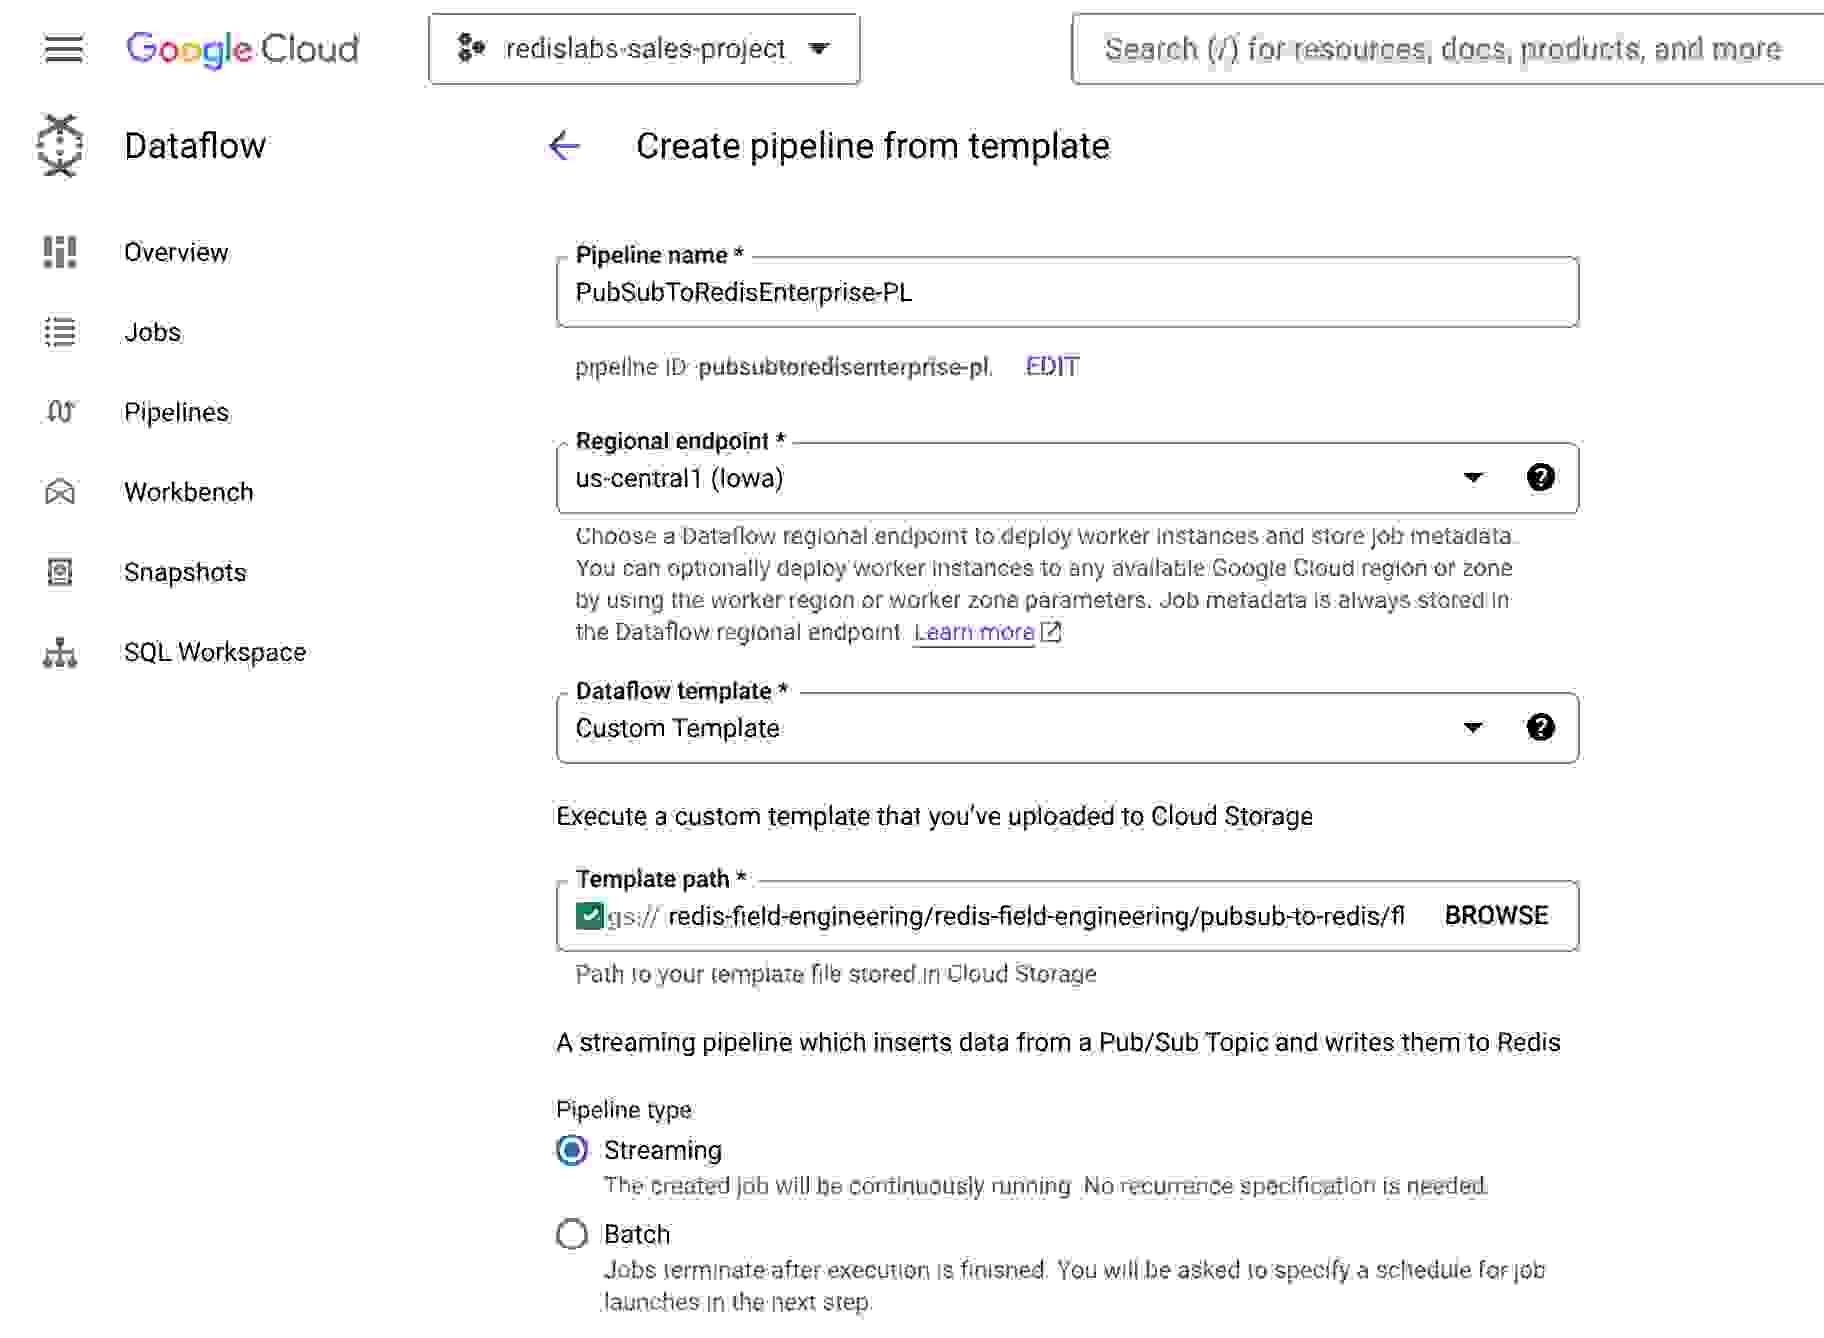Open help for Dataflow template
Viewport: 1824px width, 1338px height.
pos(1540,728)
